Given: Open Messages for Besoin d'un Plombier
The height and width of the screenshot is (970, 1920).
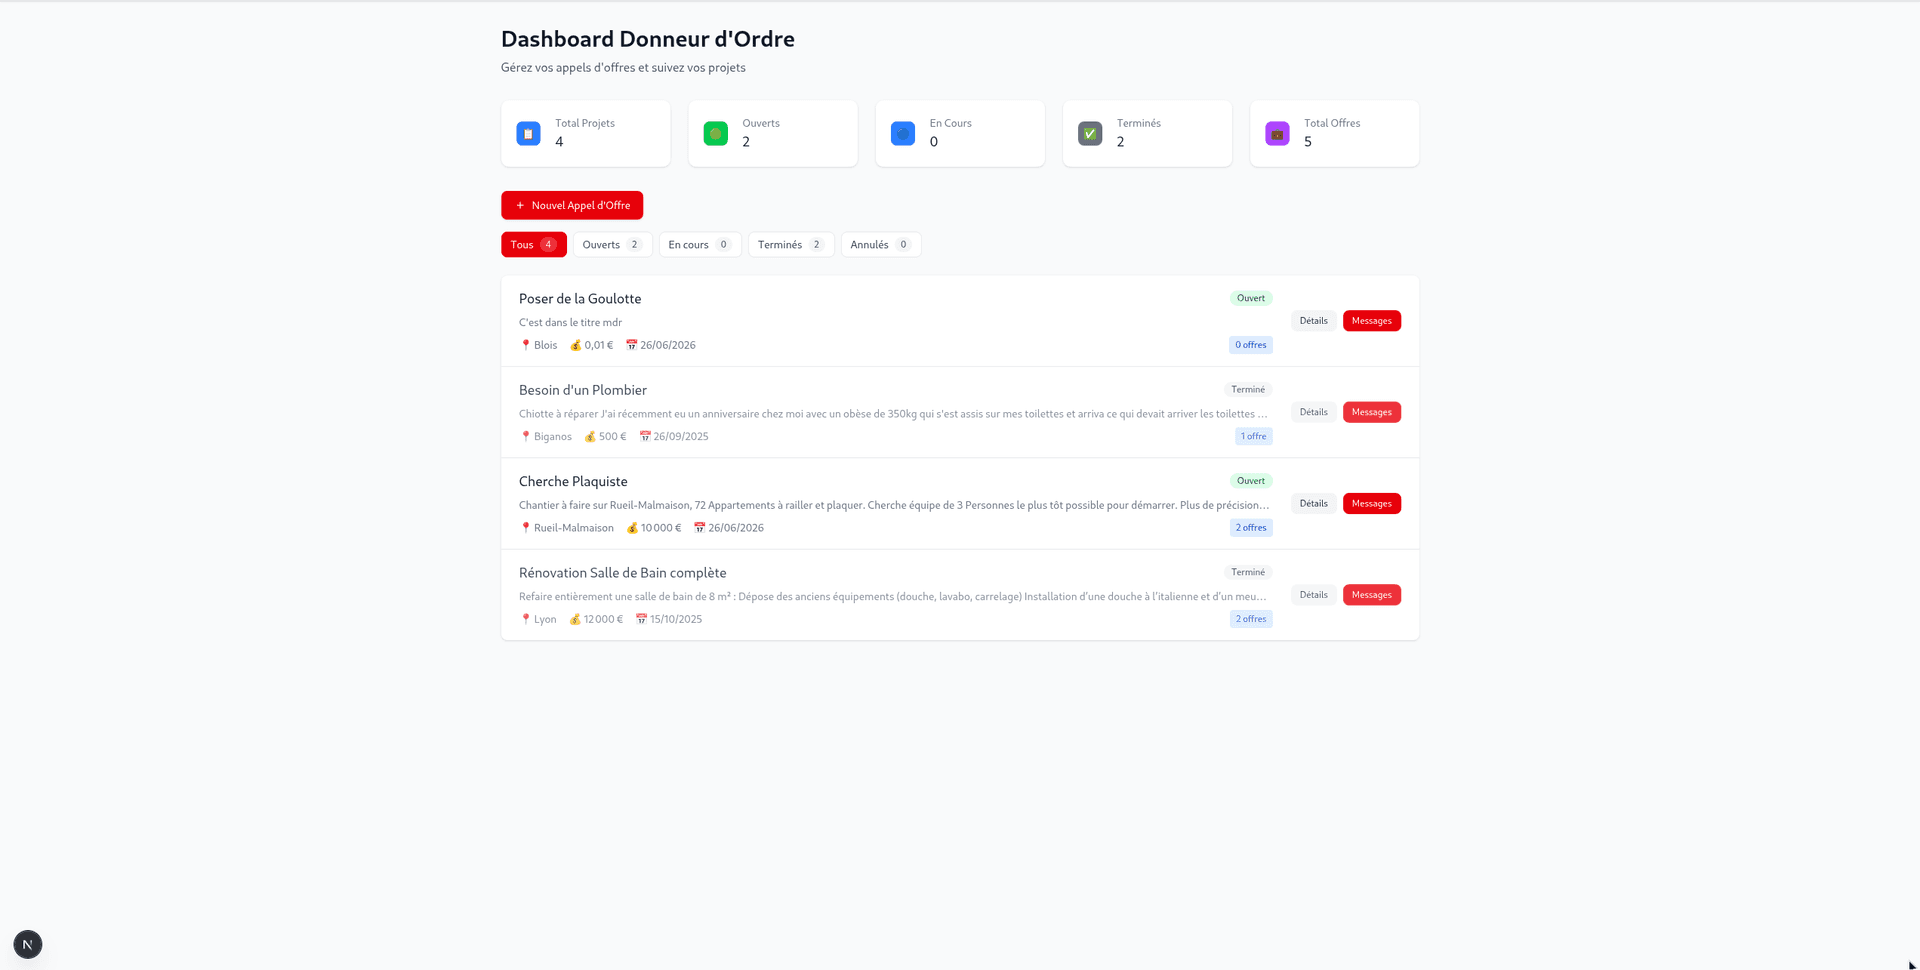Looking at the screenshot, I should click(1371, 412).
